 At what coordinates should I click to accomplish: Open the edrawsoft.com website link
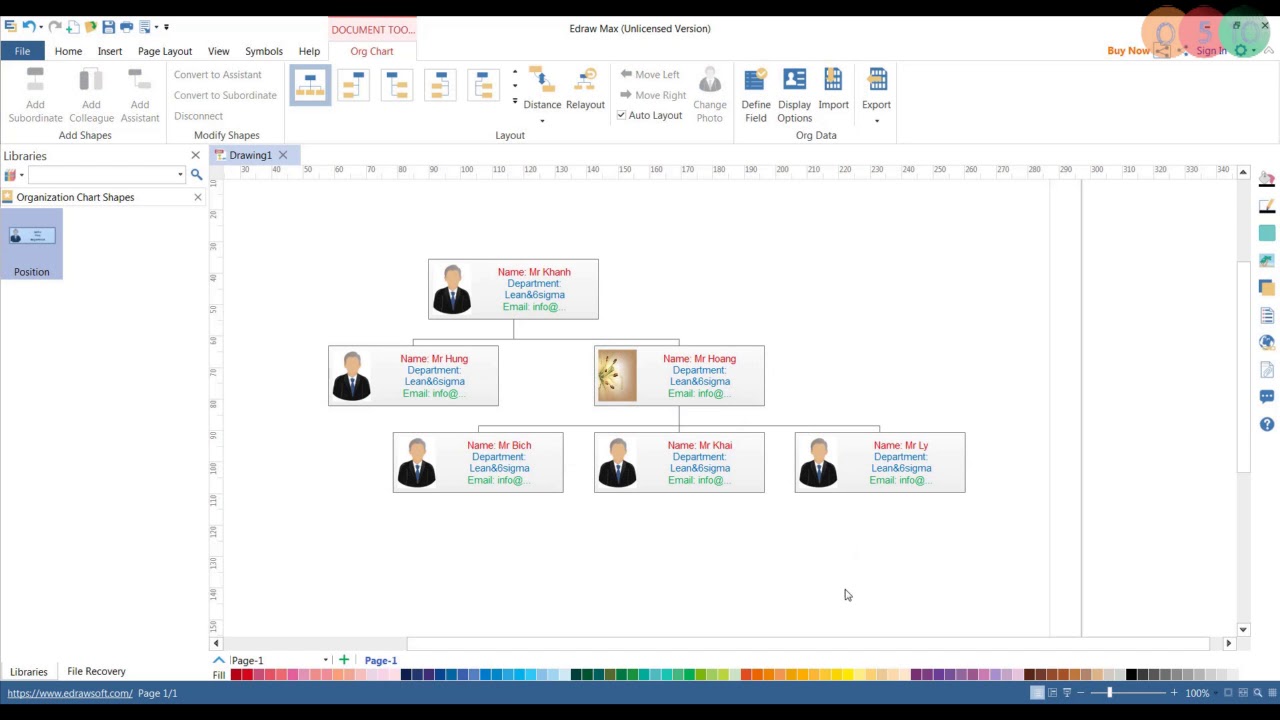click(70, 693)
